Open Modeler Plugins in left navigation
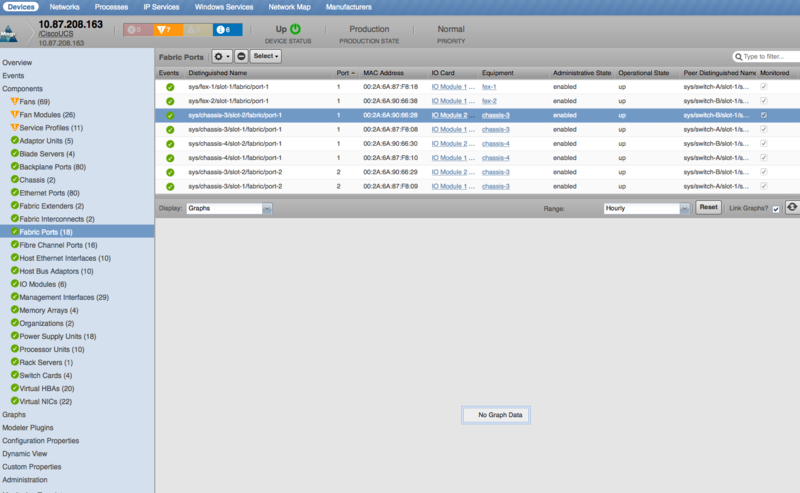The height and width of the screenshot is (493, 800). click(x=28, y=428)
